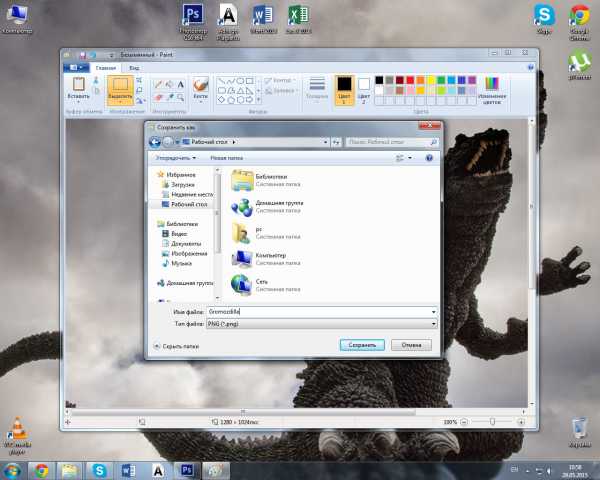This screenshot has height=480, width=600.
Task: Open the Windows Start menu
Action: point(12,470)
